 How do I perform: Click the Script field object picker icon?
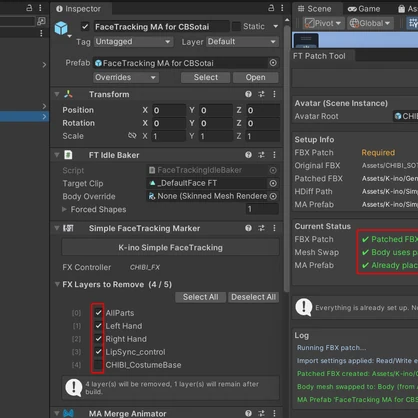point(273,170)
